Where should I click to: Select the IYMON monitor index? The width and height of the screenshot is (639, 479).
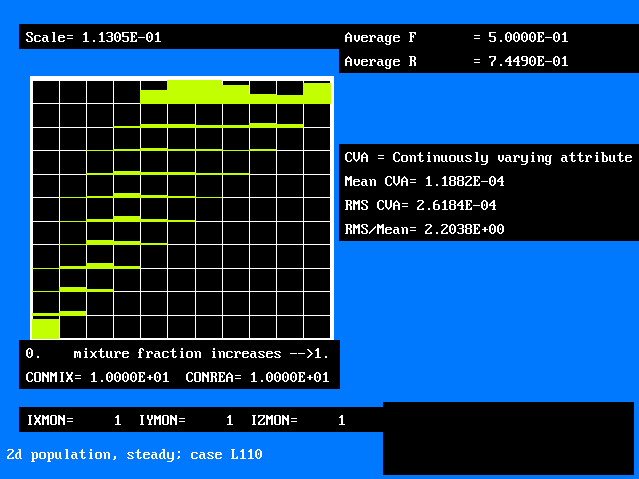(x=229, y=420)
